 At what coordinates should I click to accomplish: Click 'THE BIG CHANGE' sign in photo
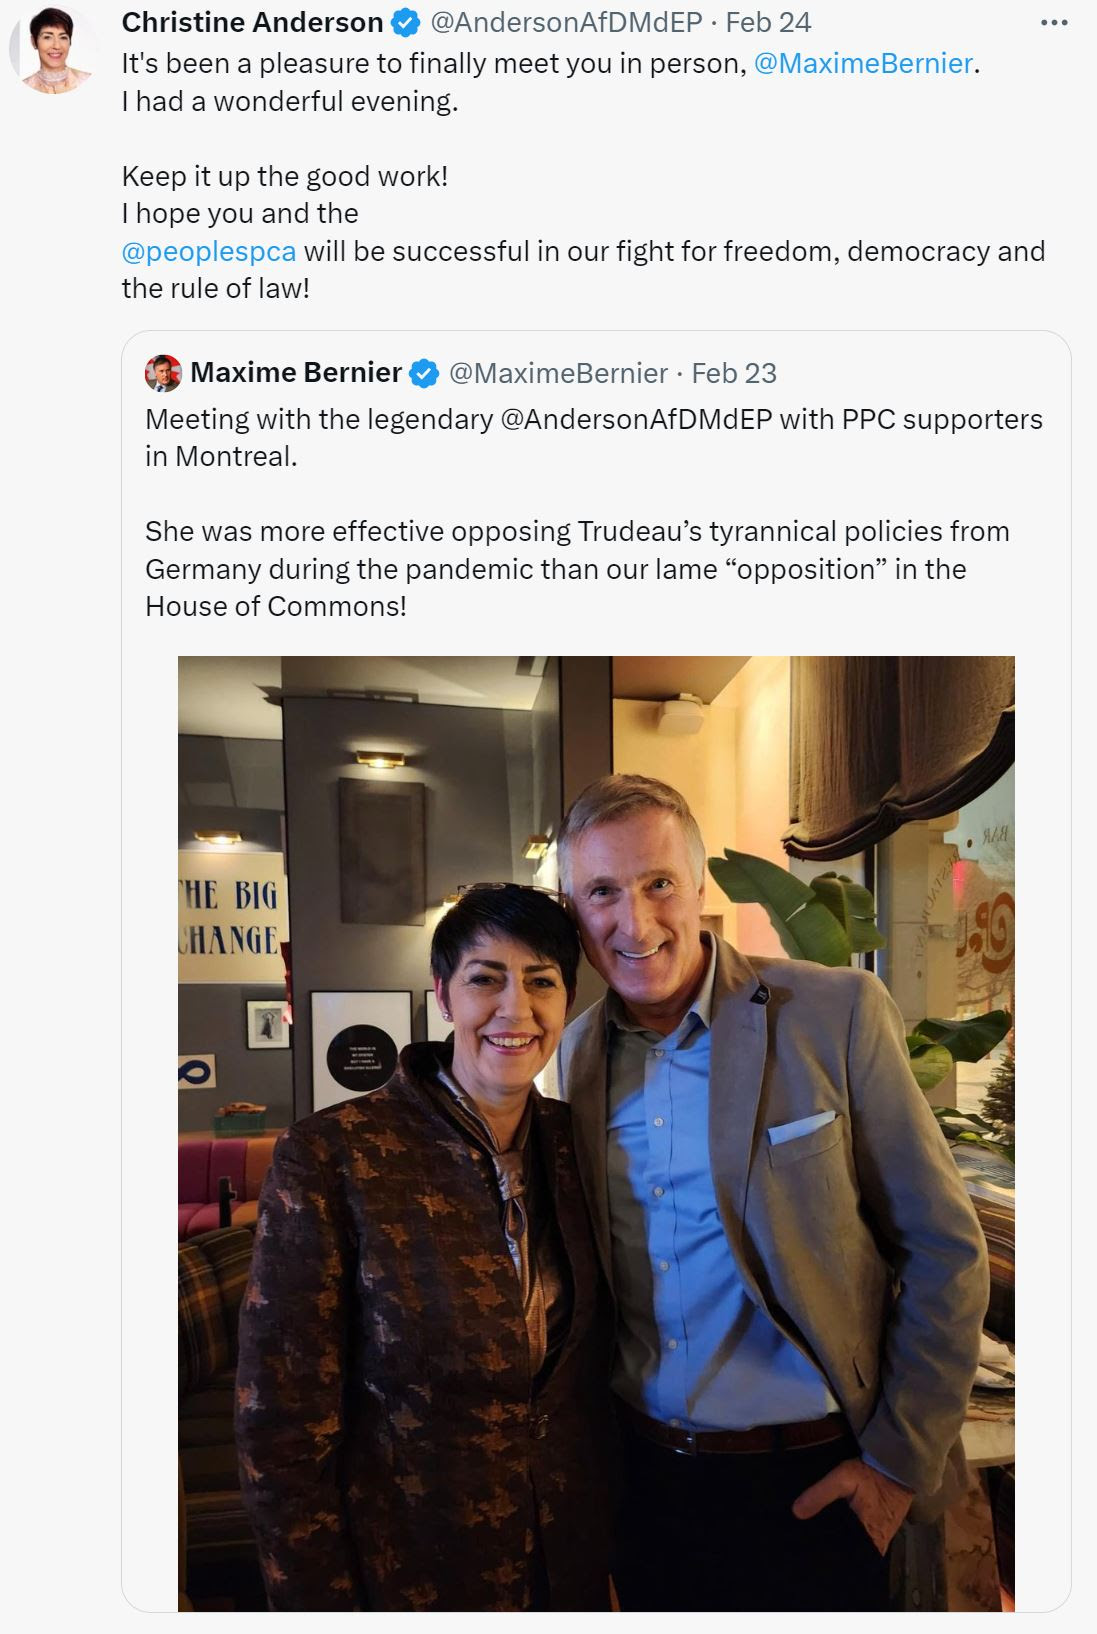click(x=229, y=916)
